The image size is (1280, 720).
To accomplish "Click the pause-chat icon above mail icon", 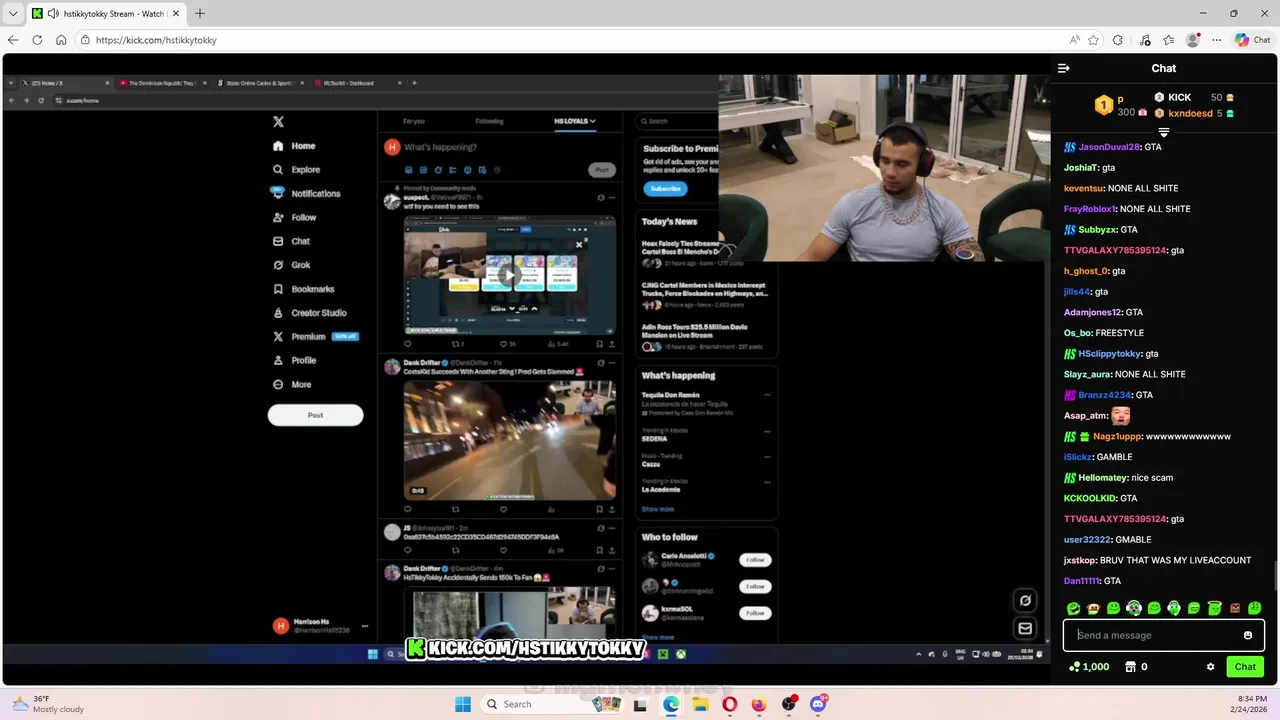I will click(1025, 601).
